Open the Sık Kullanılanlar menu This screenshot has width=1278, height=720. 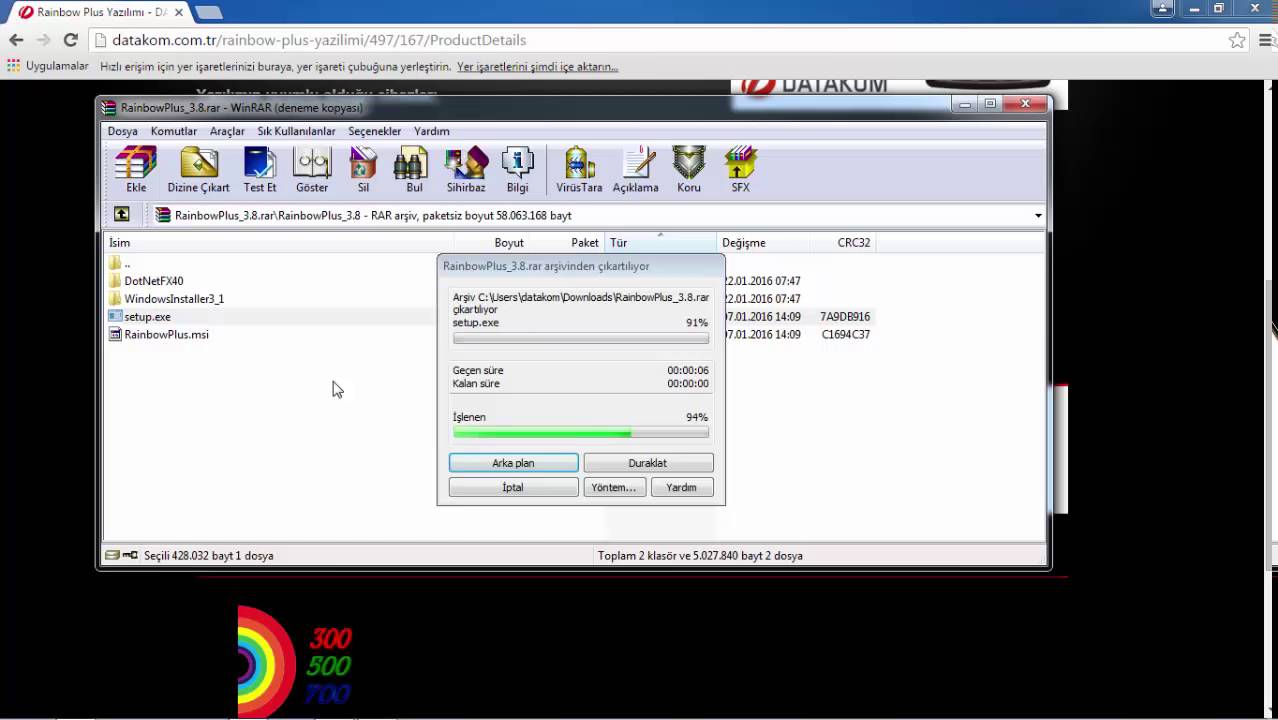(x=296, y=131)
